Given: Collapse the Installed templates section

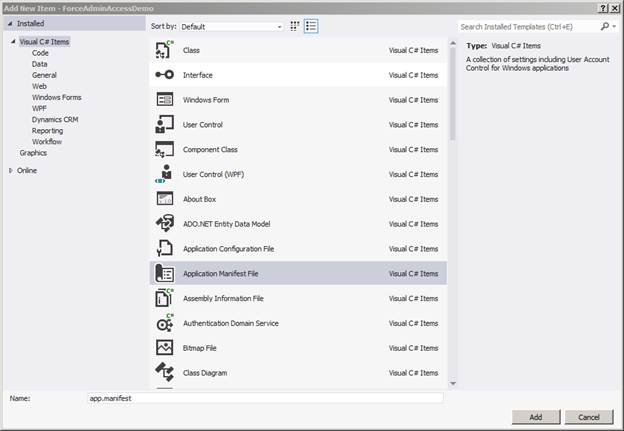Looking at the screenshot, I should 10,23.
